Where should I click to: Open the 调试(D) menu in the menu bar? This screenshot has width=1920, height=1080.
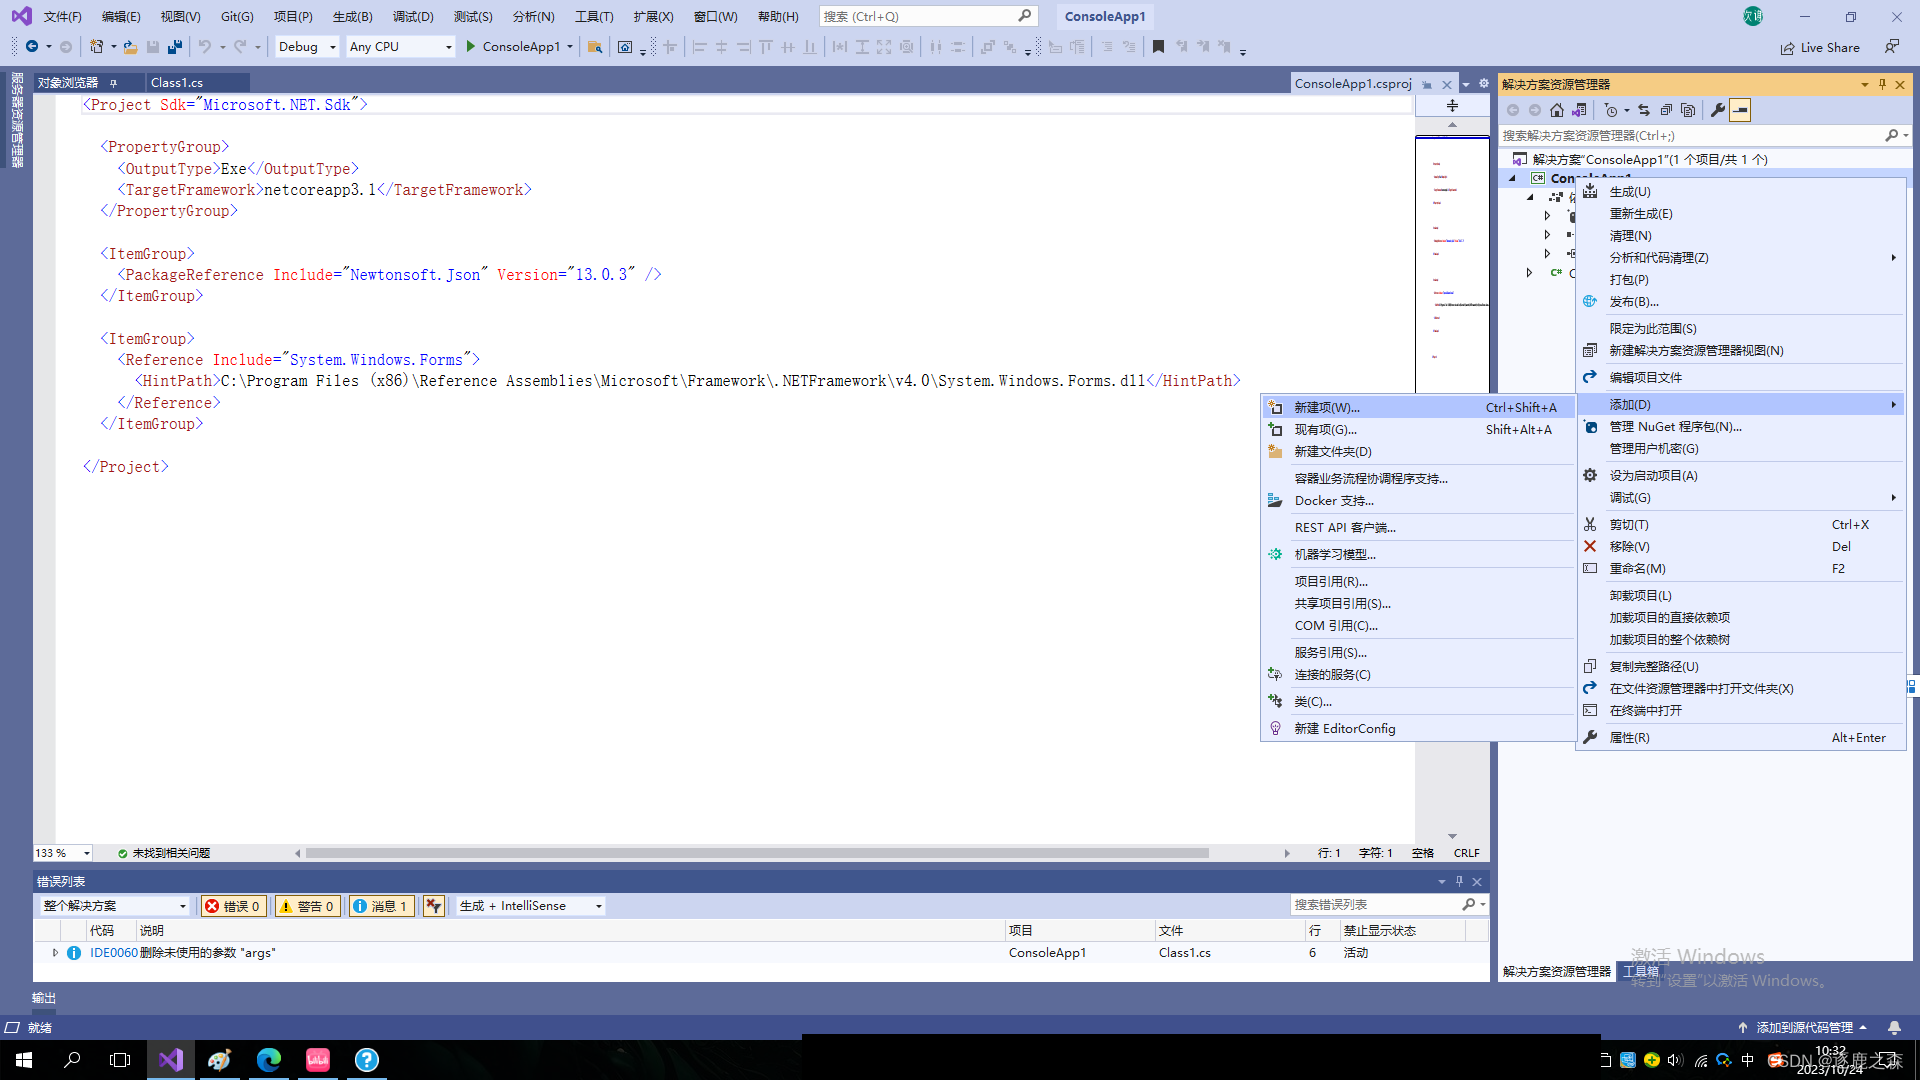413,17
